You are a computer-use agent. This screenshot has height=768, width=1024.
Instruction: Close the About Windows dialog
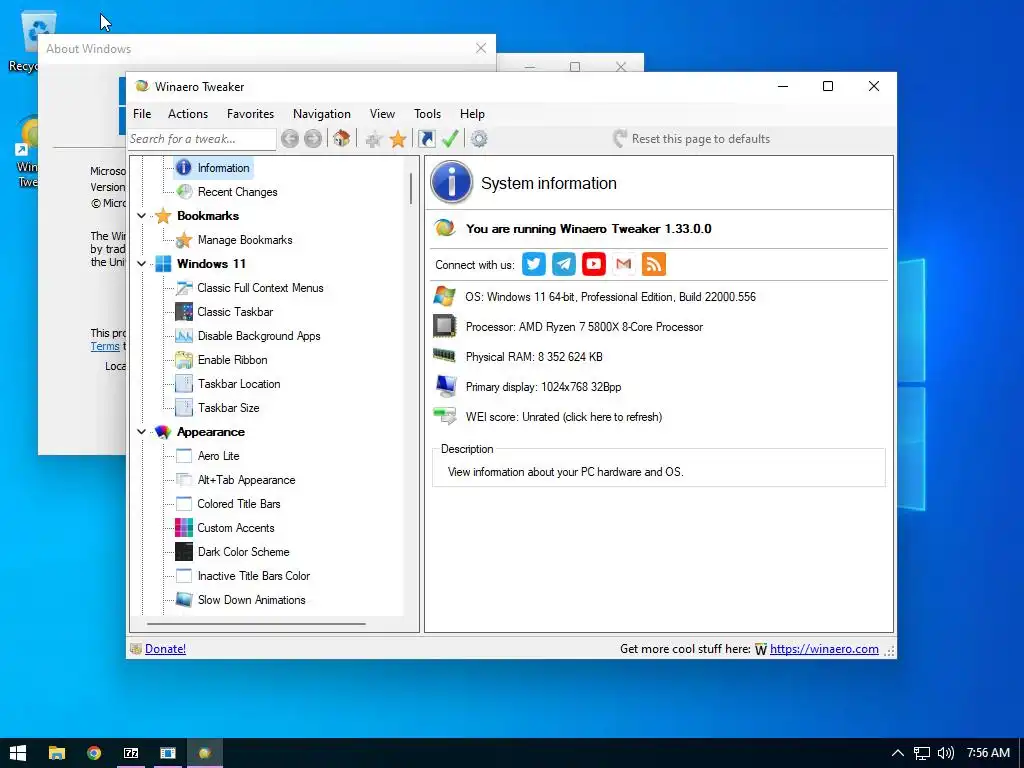(481, 48)
